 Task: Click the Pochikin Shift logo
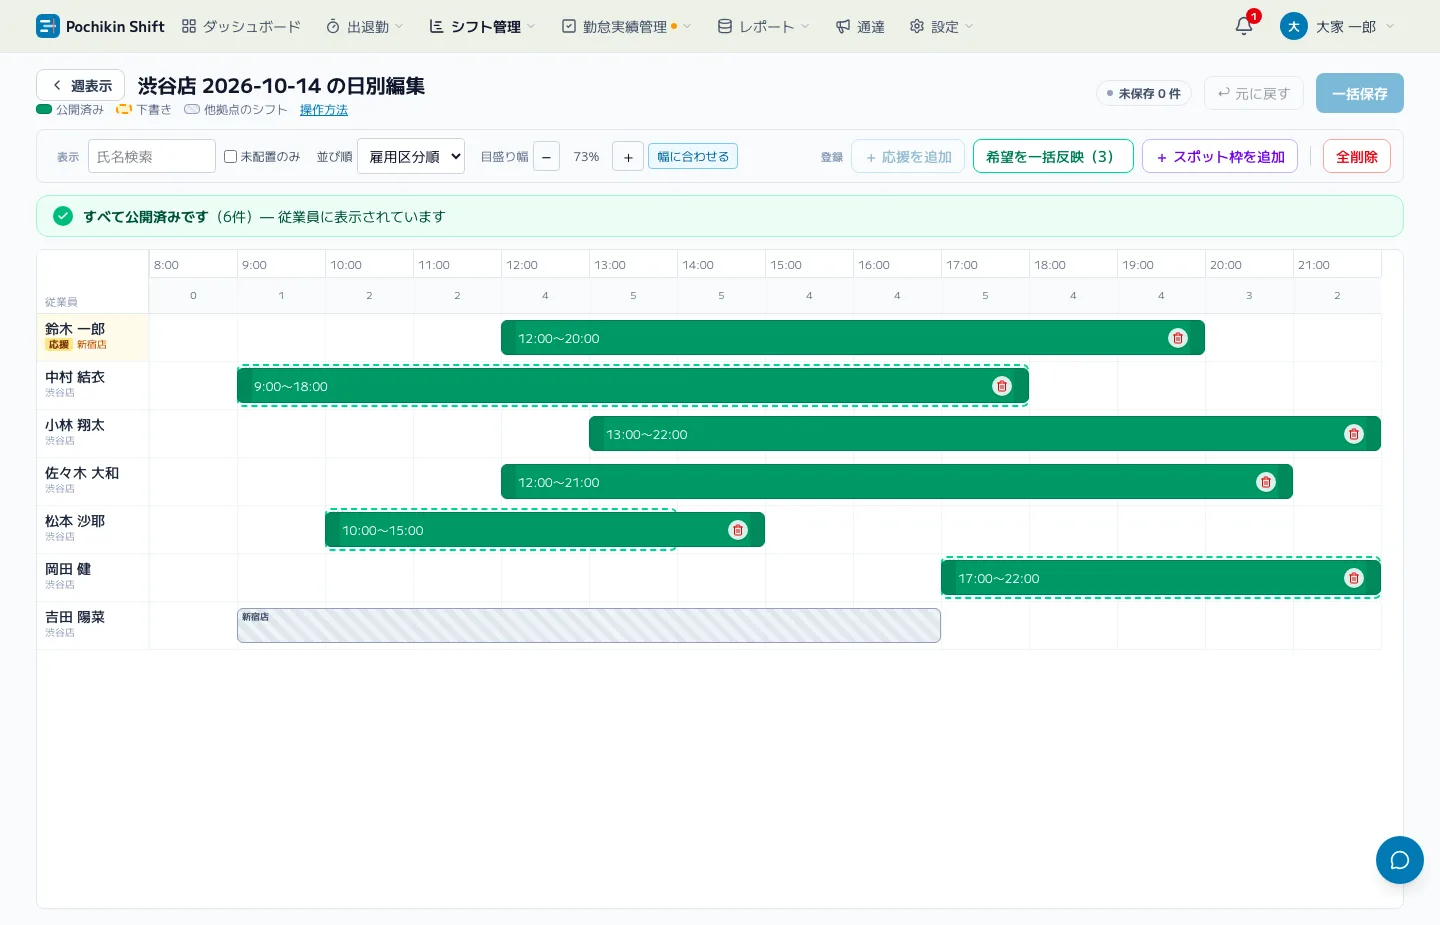tap(100, 26)
